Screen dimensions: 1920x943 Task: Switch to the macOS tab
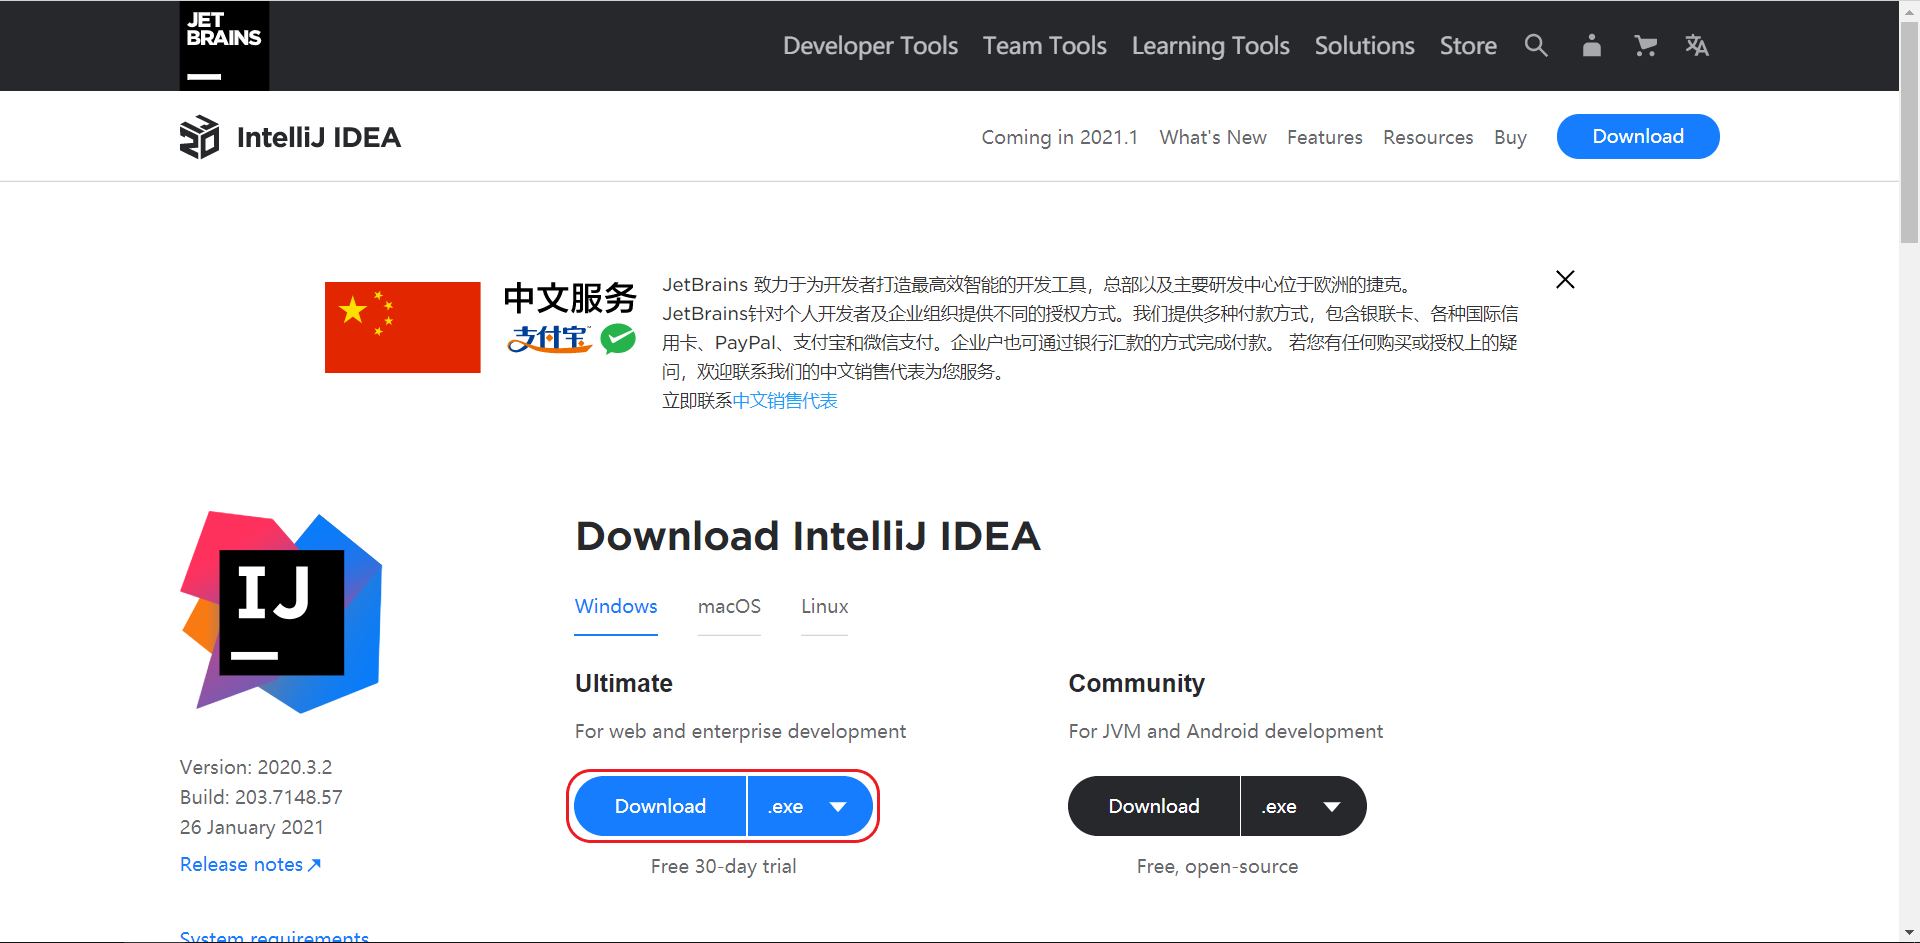729,606
